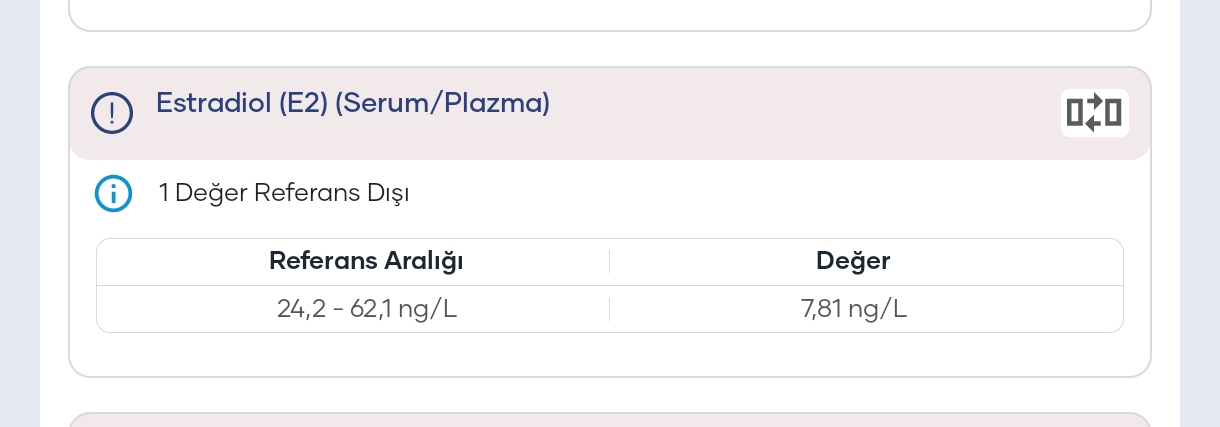Click the divider between value cells
1220x427 pixels.
[x=609, y=309]
